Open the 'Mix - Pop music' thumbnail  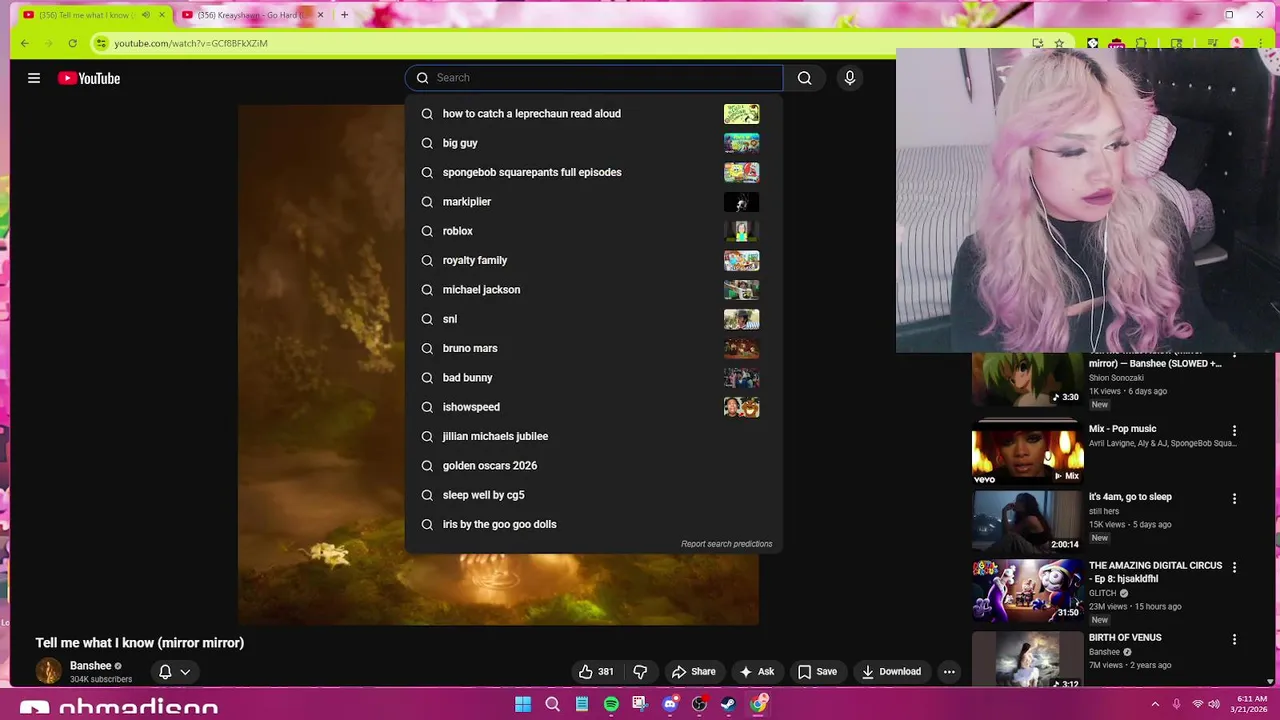pos(1028,453)
